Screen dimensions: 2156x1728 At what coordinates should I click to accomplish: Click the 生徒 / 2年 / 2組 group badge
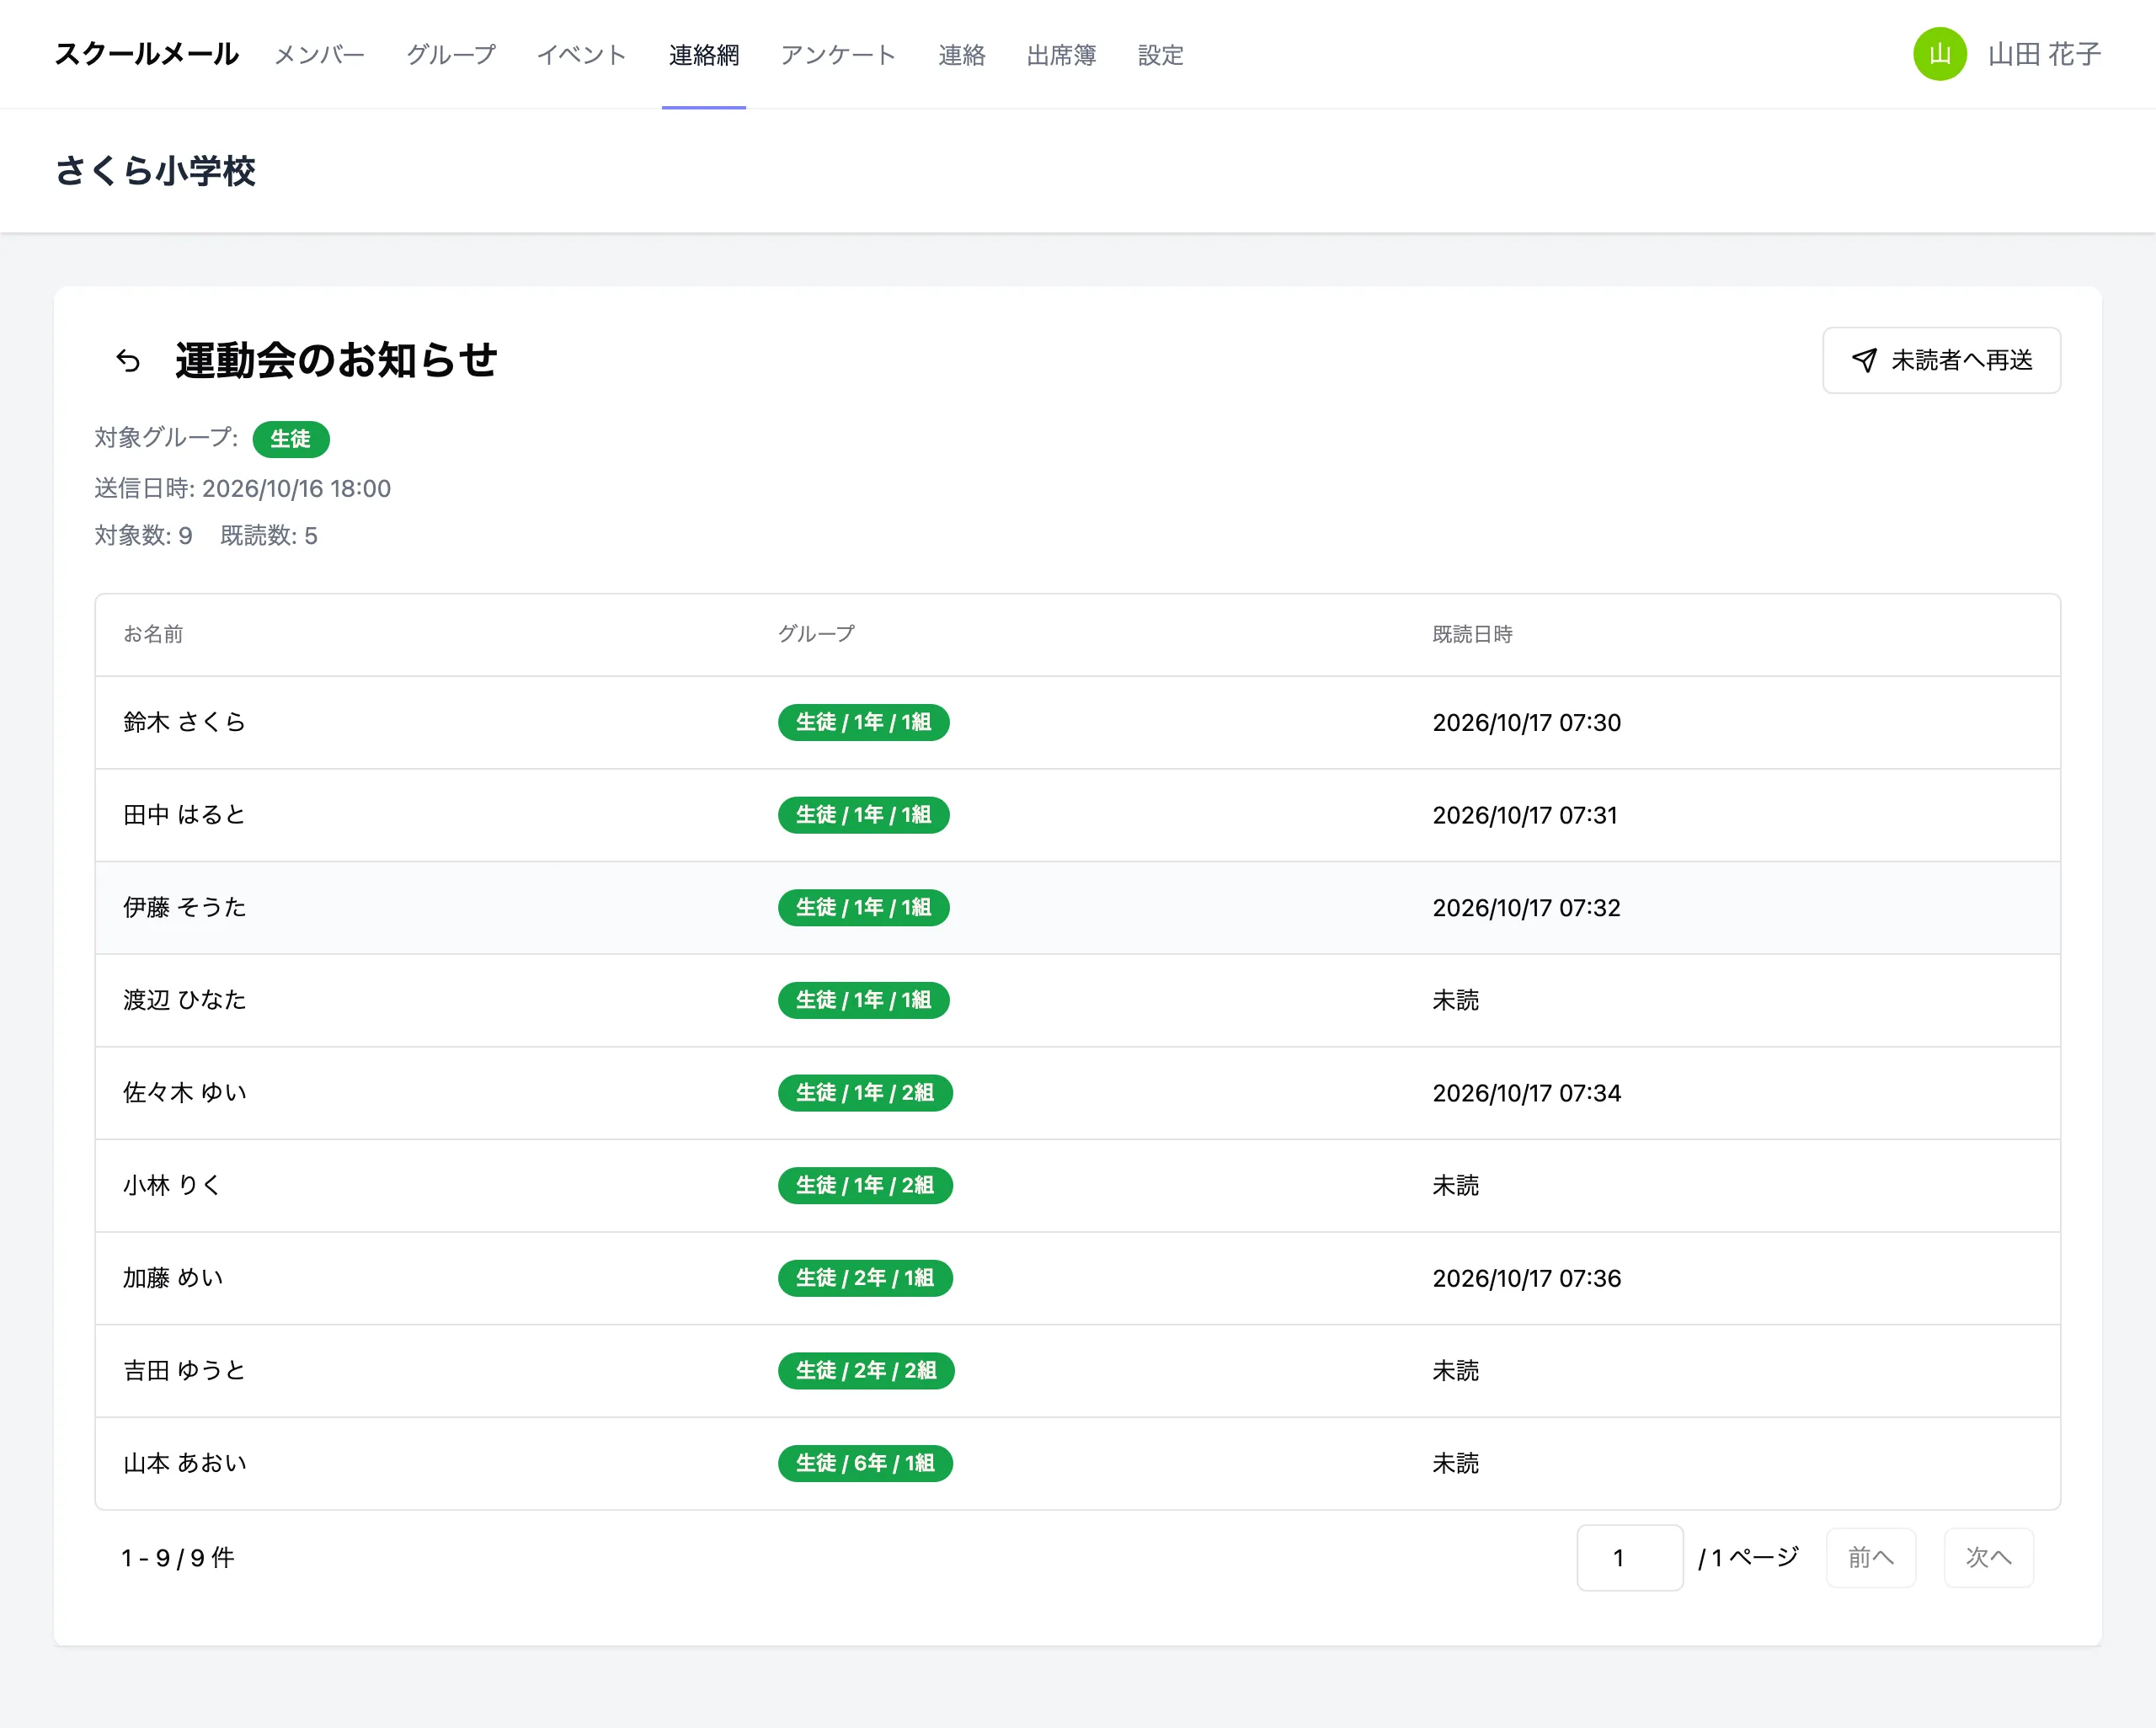(866, 1370)
